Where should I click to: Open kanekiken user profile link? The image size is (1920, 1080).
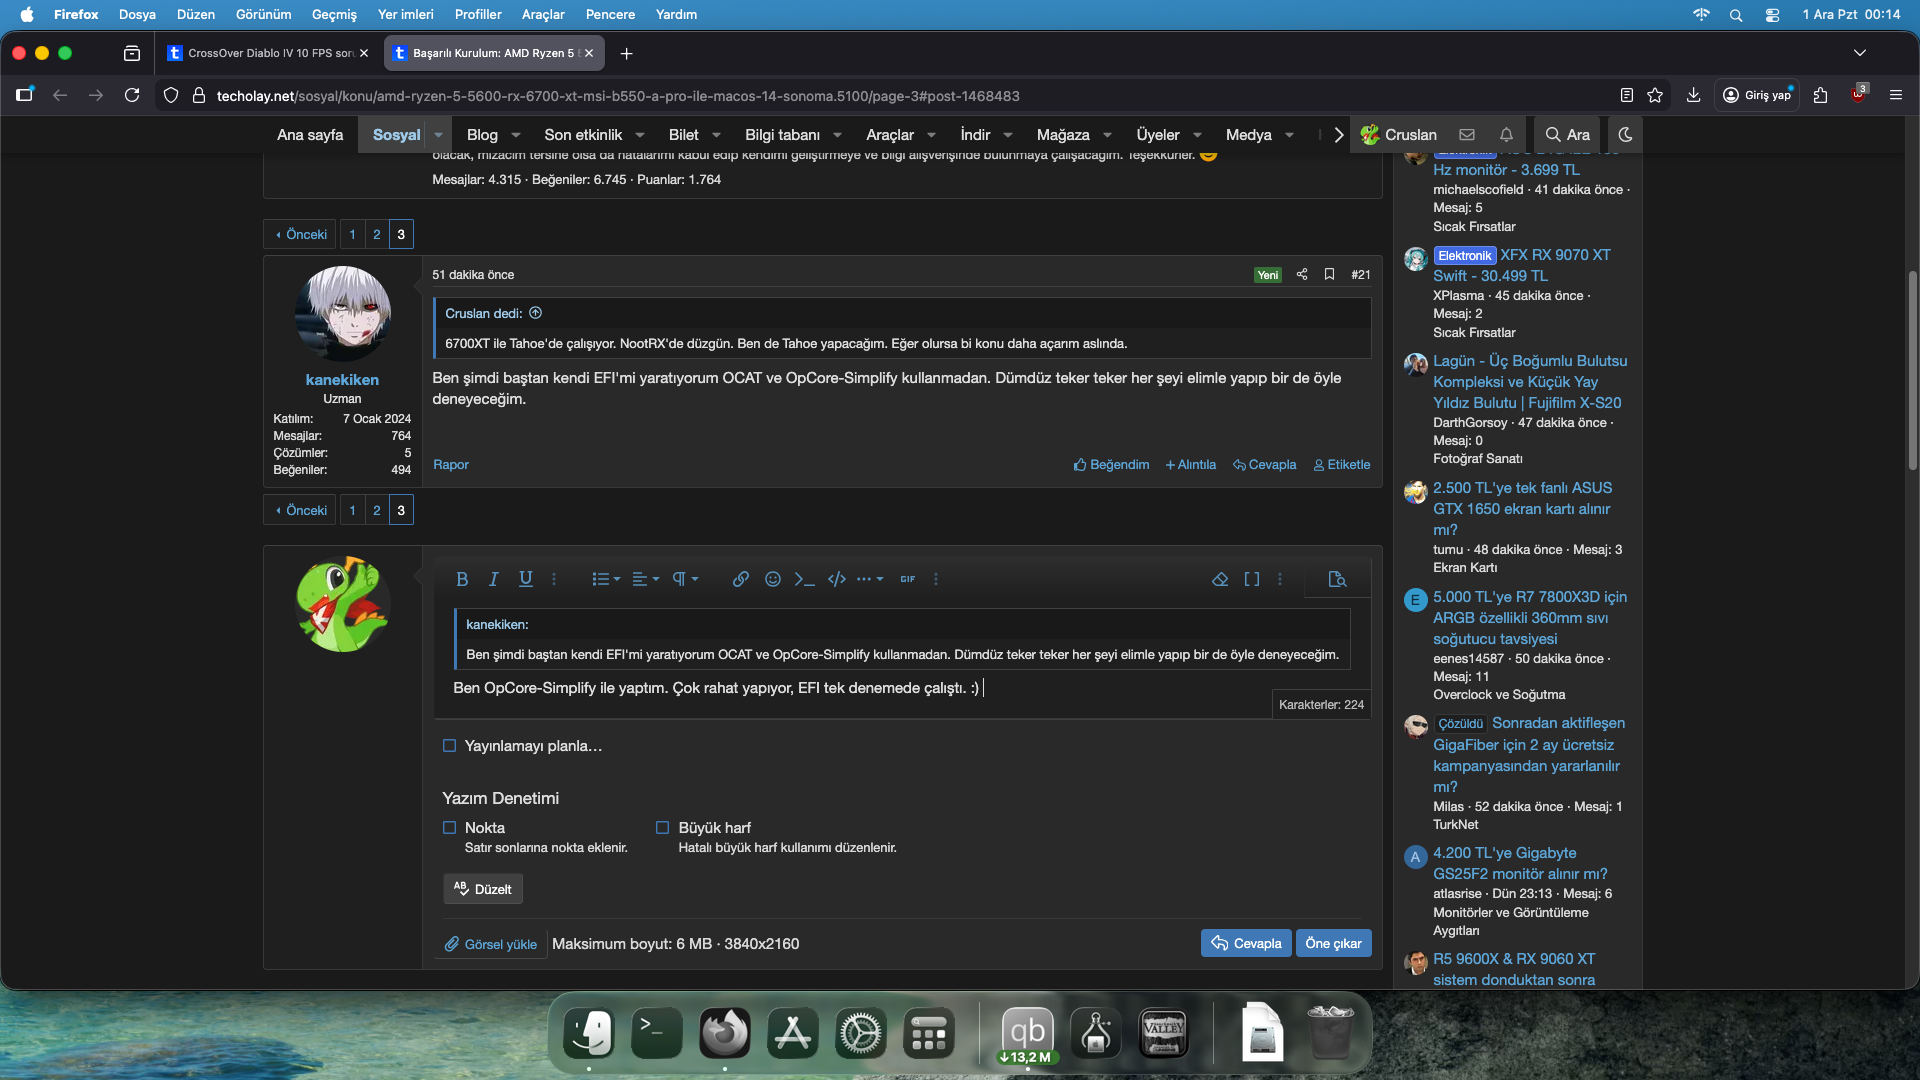[342, 379]
